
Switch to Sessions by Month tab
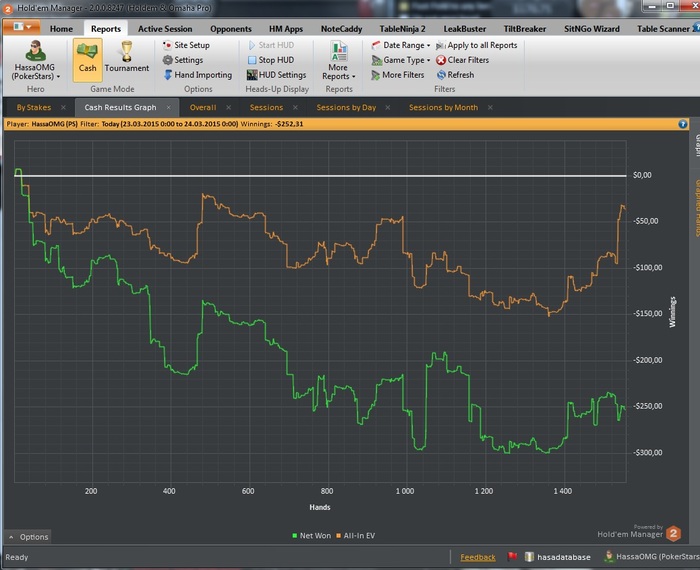tap(443, 108)
